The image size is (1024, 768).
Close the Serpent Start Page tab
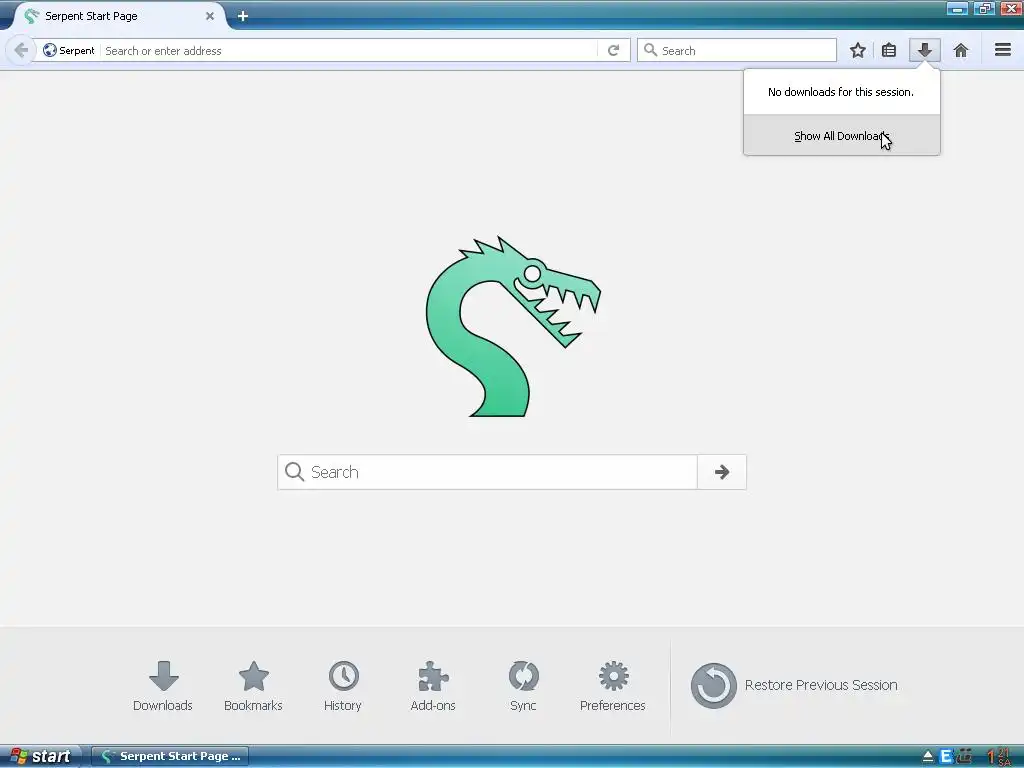click(210, 16)
